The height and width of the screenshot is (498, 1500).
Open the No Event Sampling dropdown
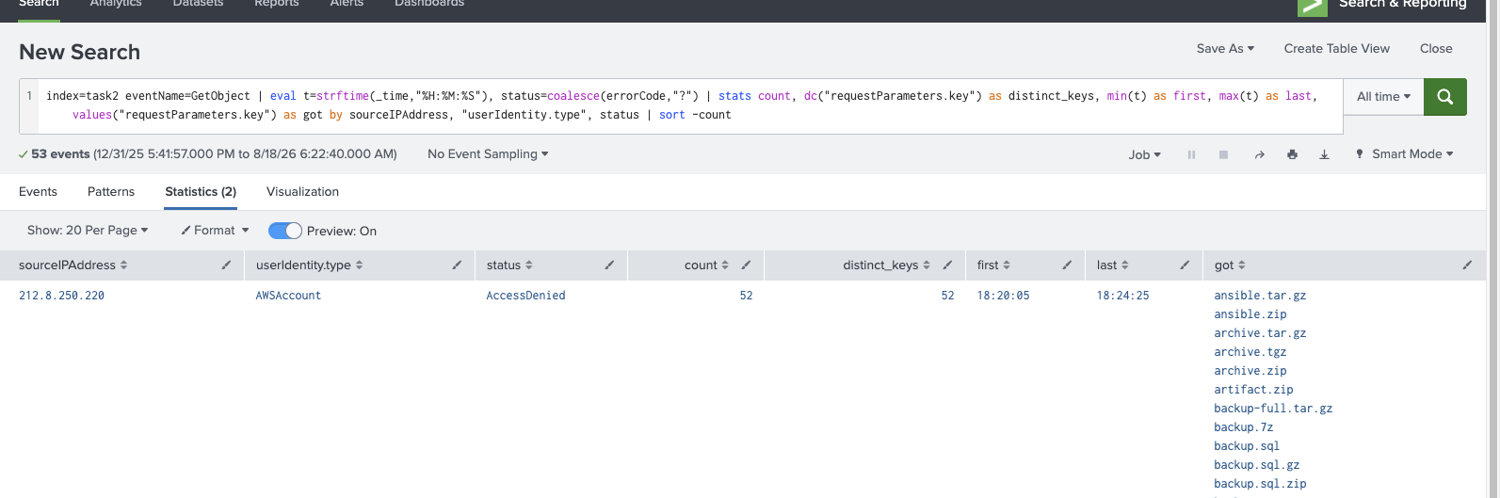[x=488, y=154]
